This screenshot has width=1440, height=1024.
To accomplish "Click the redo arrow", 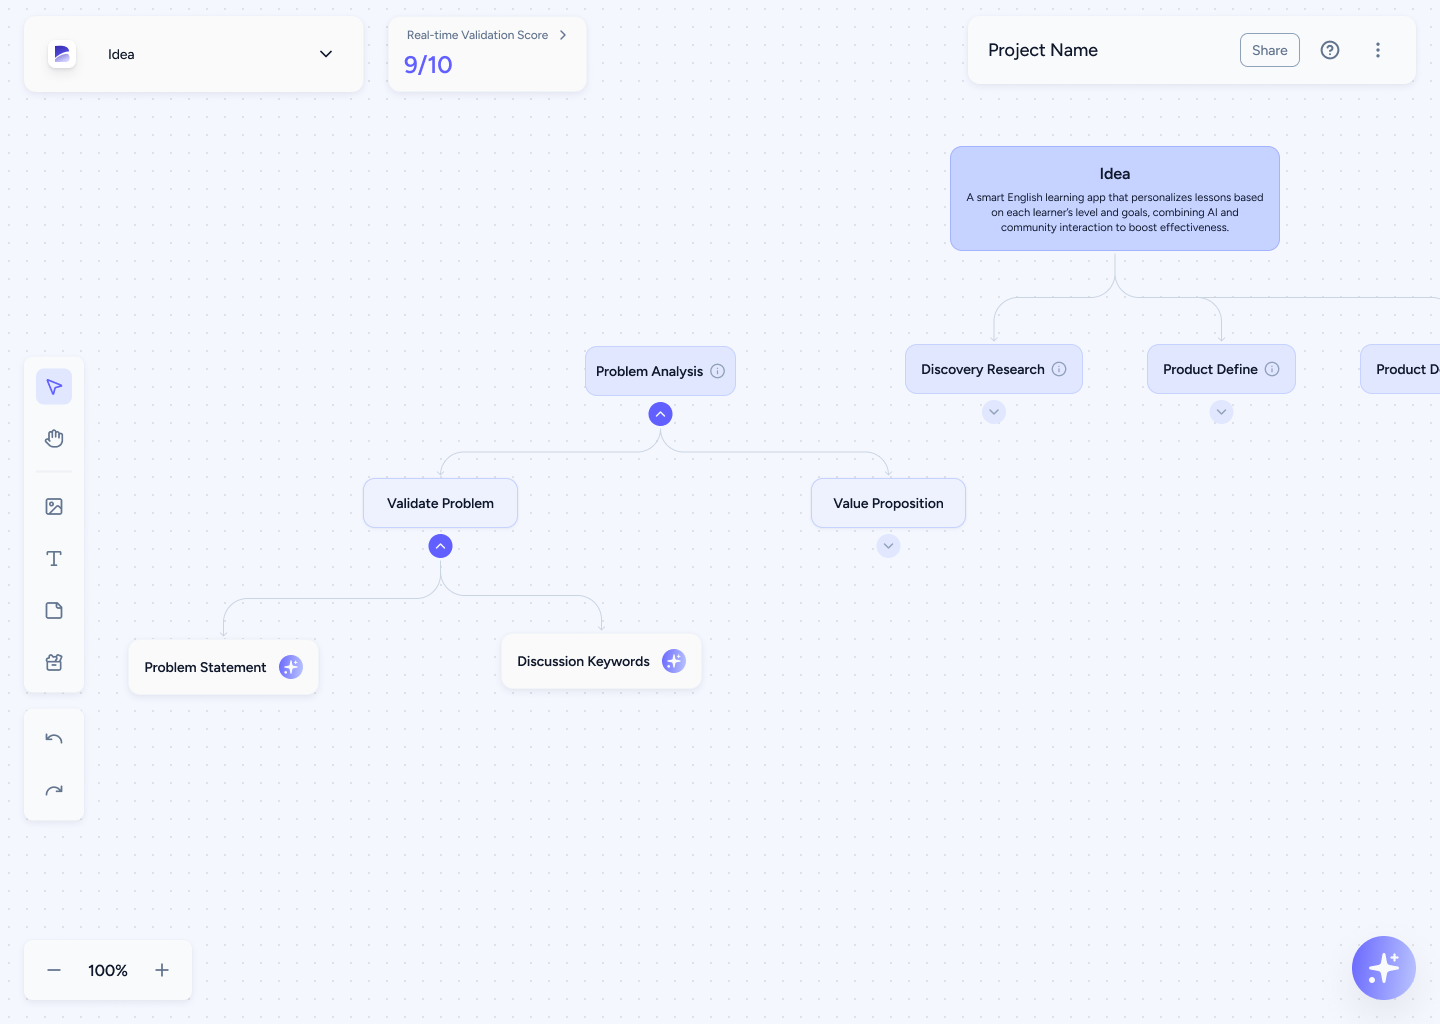I will click(x=54, y=791).
